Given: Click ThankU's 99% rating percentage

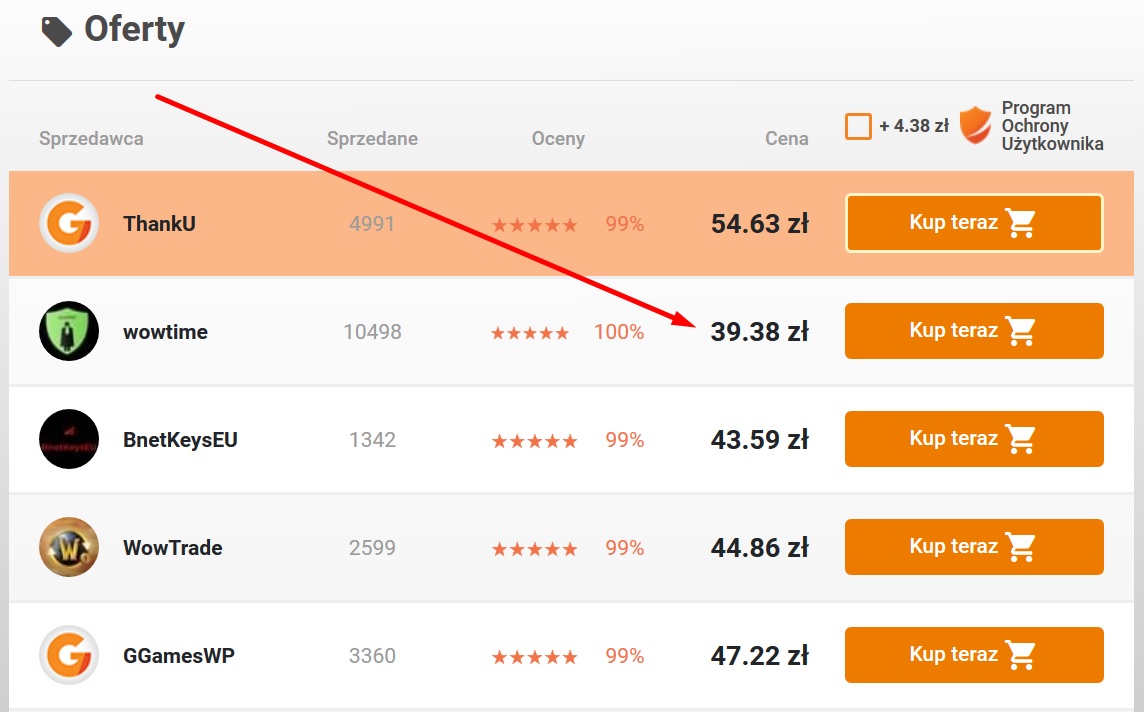Looking at the screenshot, I should coord(625,224).
